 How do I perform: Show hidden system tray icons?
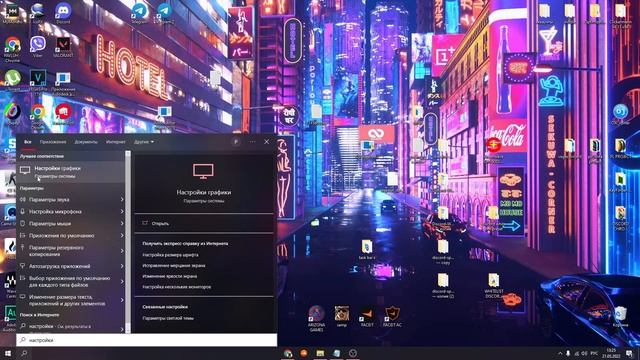pos(560,353)
